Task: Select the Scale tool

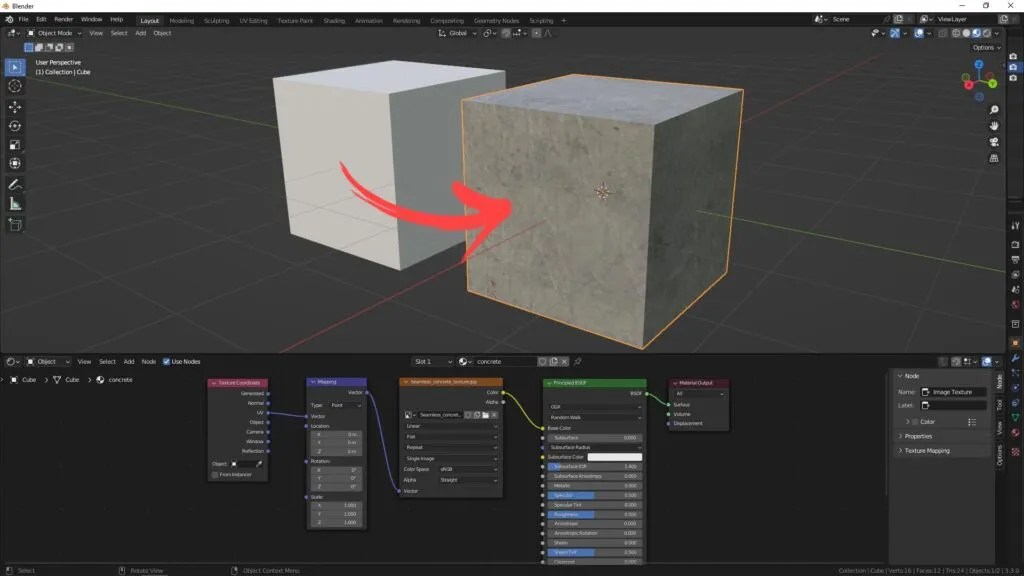Action: click(x=14, y=146)
